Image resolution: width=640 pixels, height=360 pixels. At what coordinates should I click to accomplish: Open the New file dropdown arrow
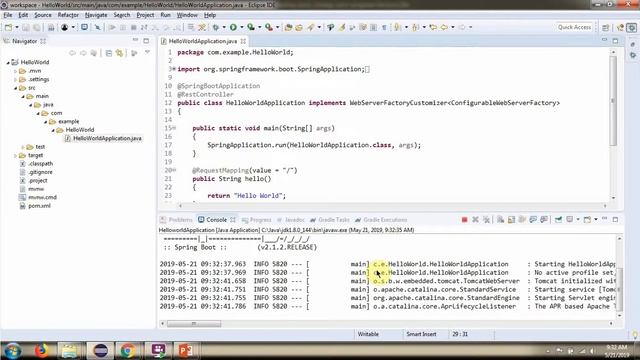17,27
